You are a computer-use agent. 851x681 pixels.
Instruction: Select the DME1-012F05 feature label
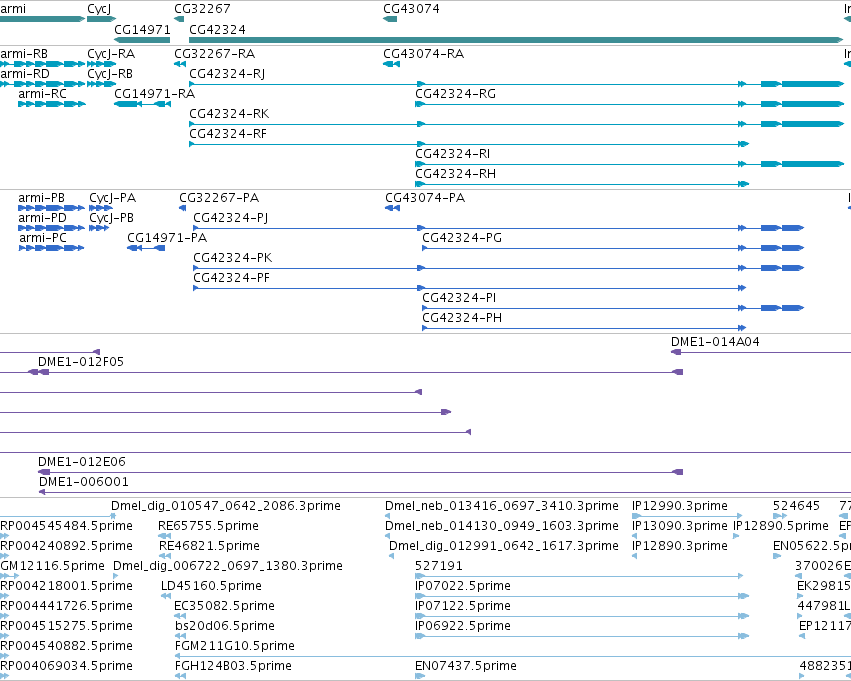81,362
